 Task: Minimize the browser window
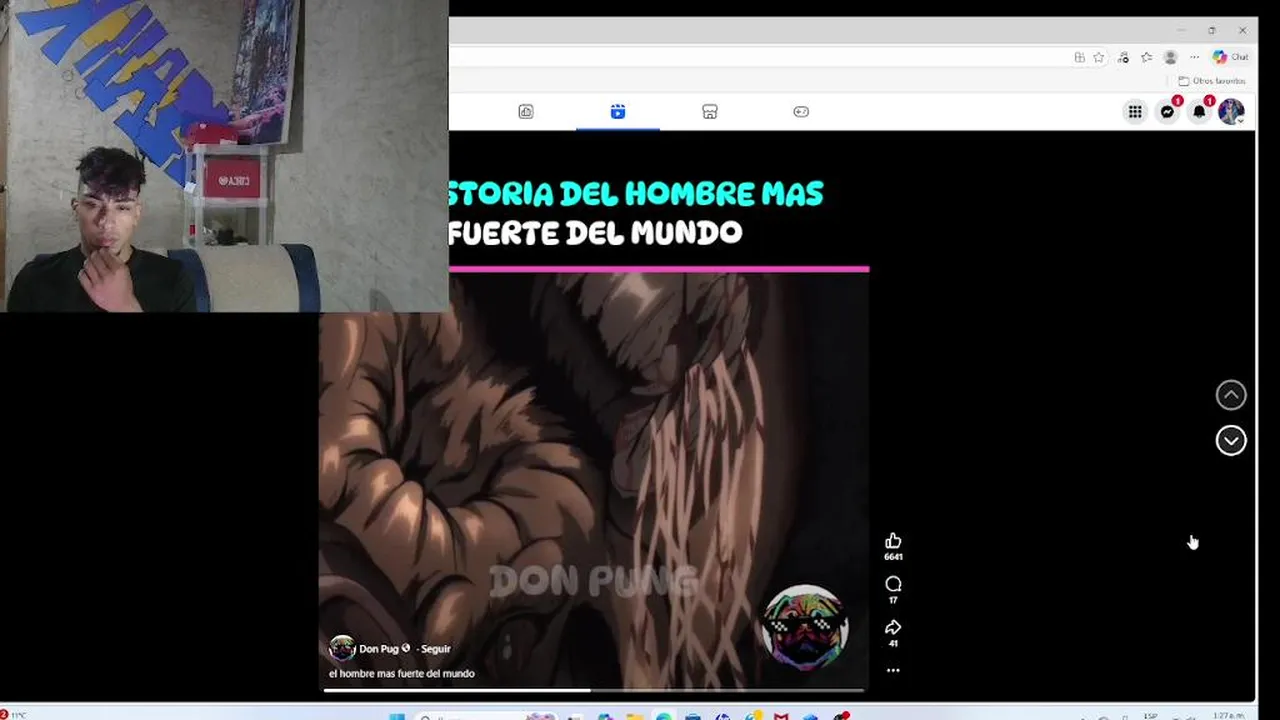(1180, 30)
